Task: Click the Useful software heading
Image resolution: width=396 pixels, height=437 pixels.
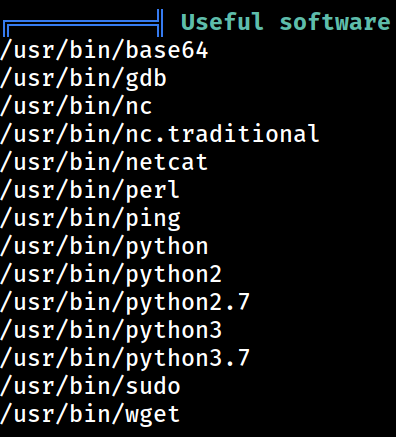Action: pos(285,22)
